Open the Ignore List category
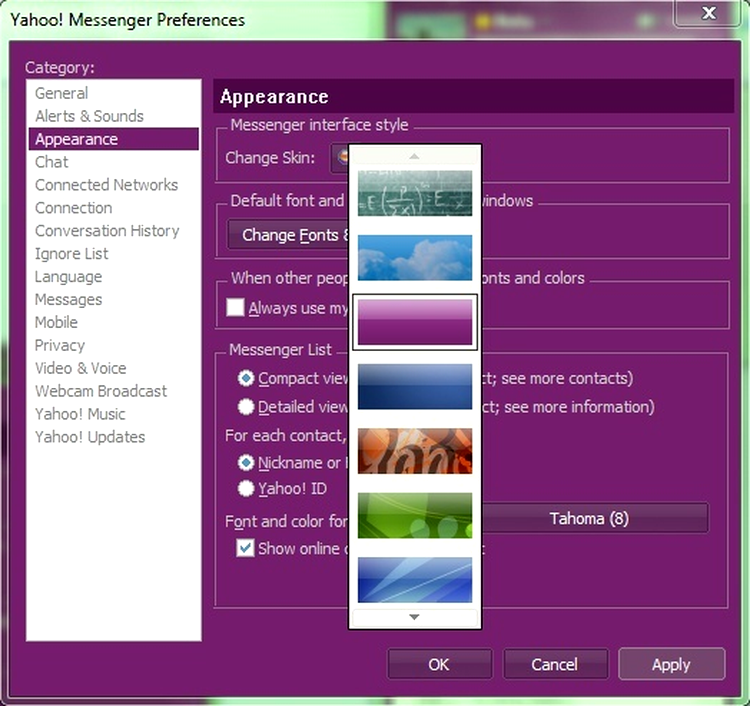This screenshot has width=750, height=706. [114, 254]
